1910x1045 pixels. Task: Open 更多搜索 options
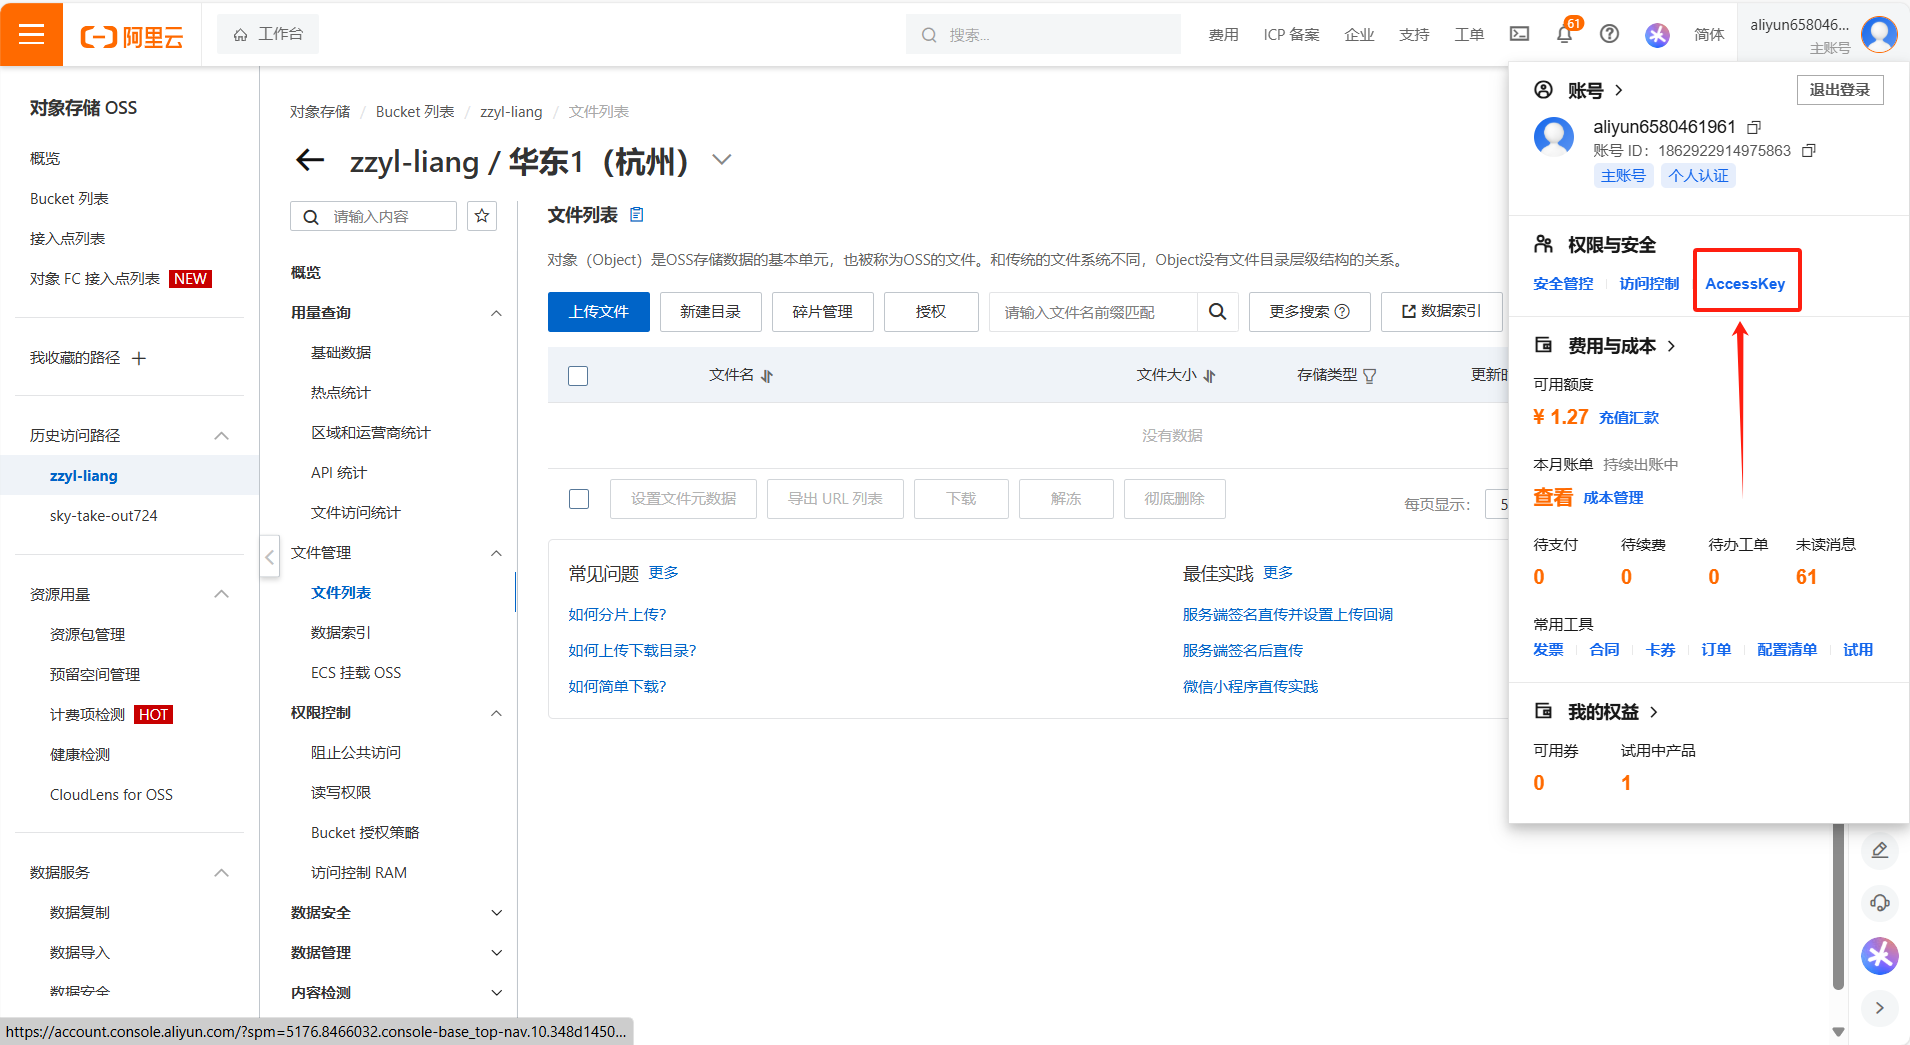tap(1309, 312)
